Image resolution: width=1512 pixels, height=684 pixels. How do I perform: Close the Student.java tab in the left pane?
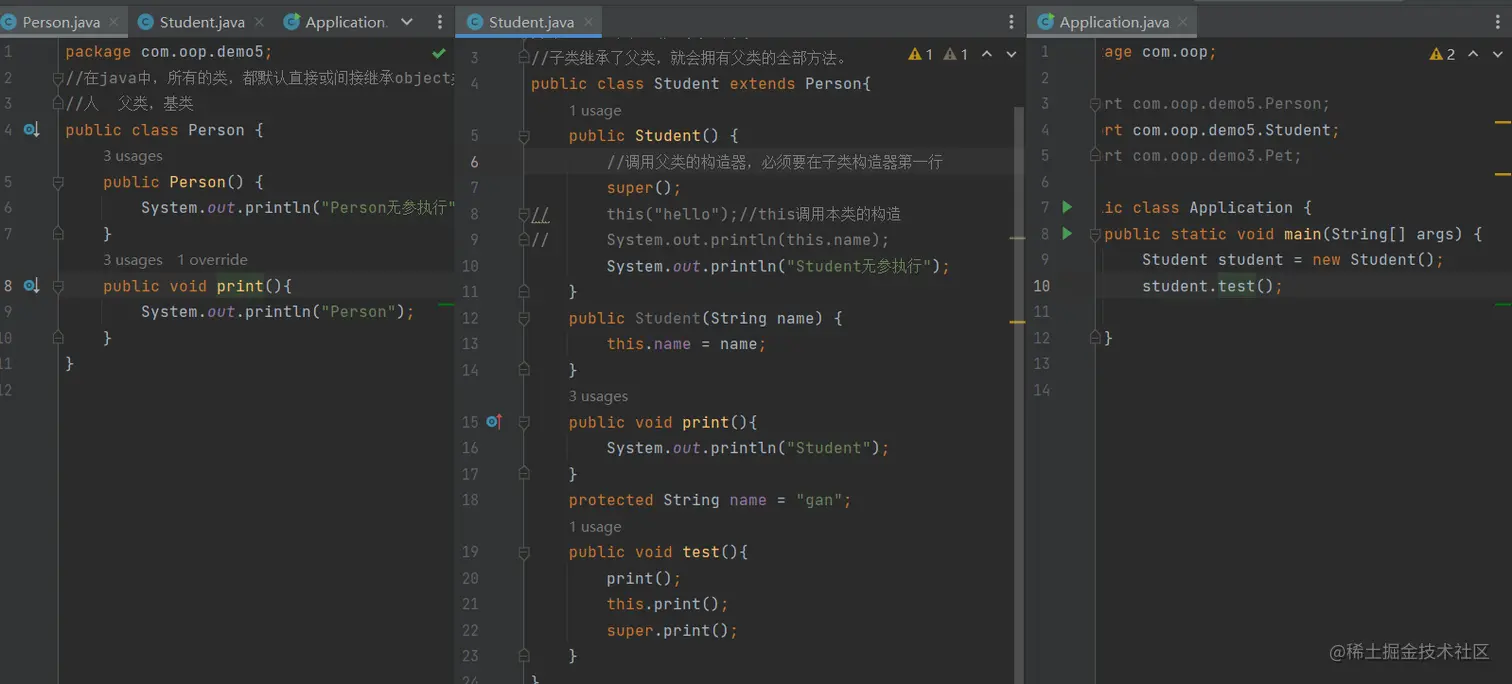tap(258, 22)
